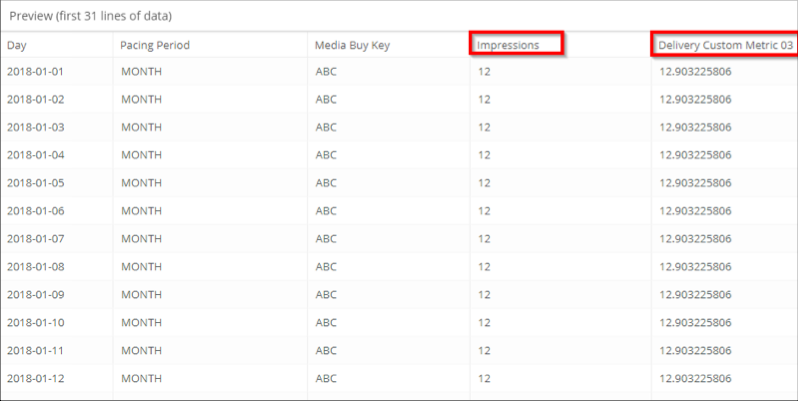Click 12.903225806 in the 2018-01-01 row
Image resolution: width=798 pixels, height=401 pixels.
(696, 72)
